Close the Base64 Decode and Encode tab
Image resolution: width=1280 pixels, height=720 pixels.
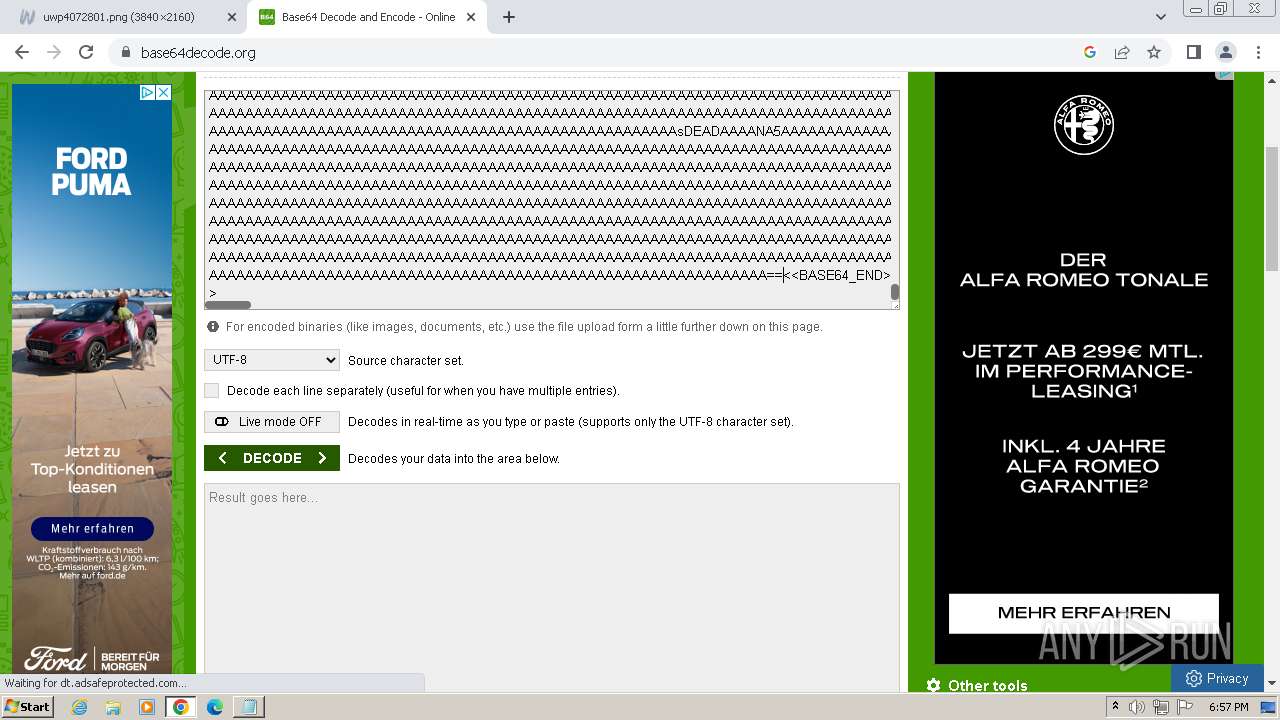tap(471, 17)
